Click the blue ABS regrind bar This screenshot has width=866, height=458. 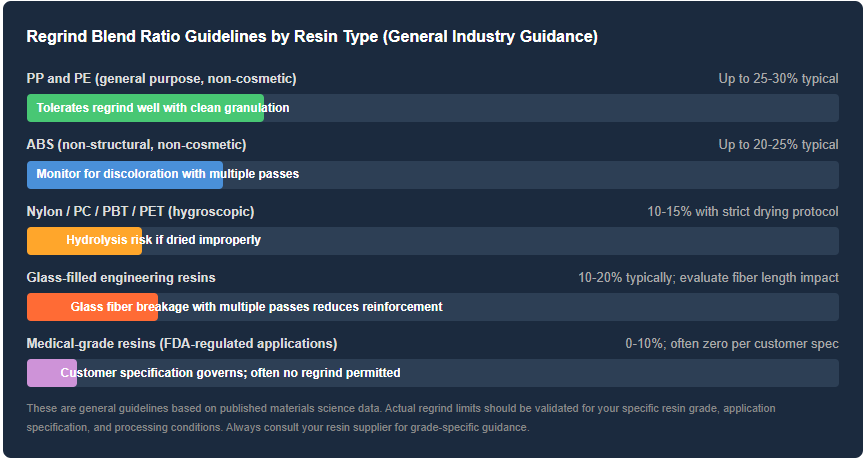125,175
